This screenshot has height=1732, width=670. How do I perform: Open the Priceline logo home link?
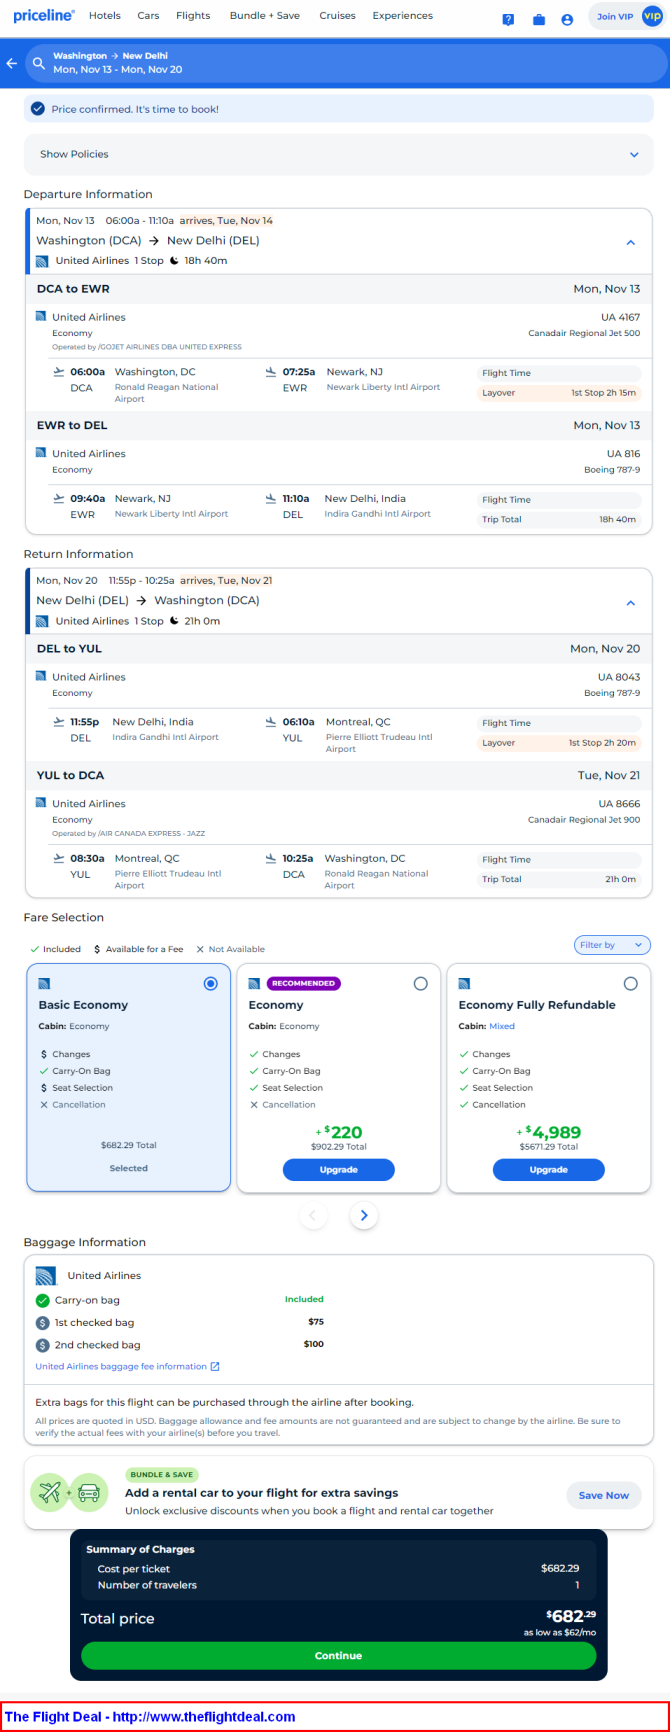[44, 16]
